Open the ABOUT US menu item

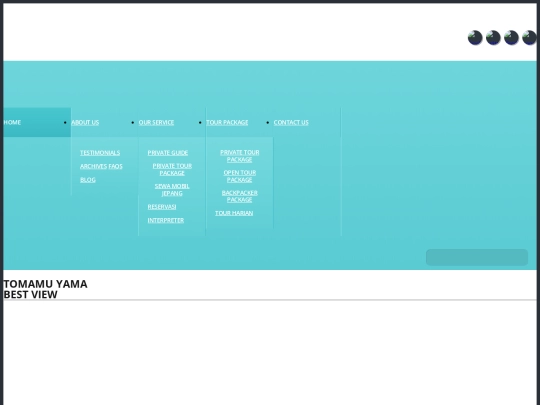(85, 122)
